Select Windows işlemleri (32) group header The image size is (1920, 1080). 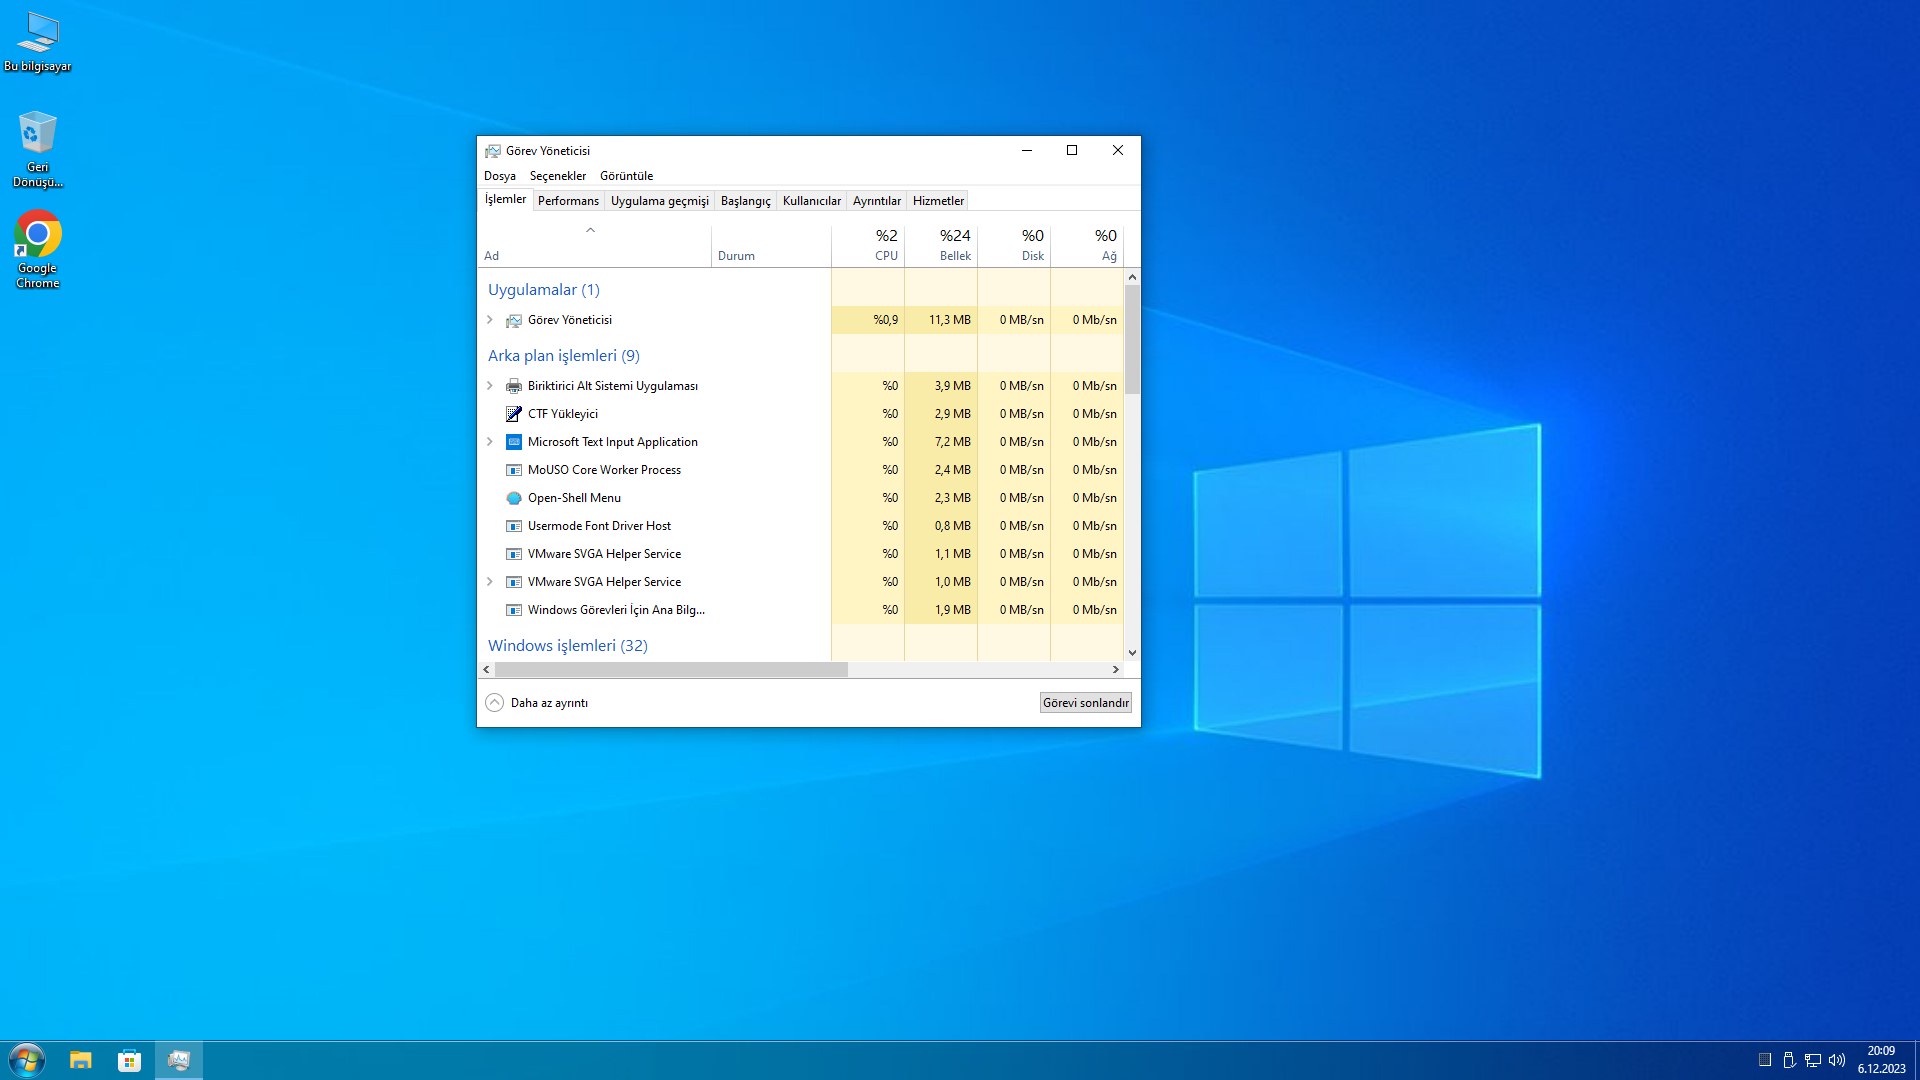pos(568,646)
